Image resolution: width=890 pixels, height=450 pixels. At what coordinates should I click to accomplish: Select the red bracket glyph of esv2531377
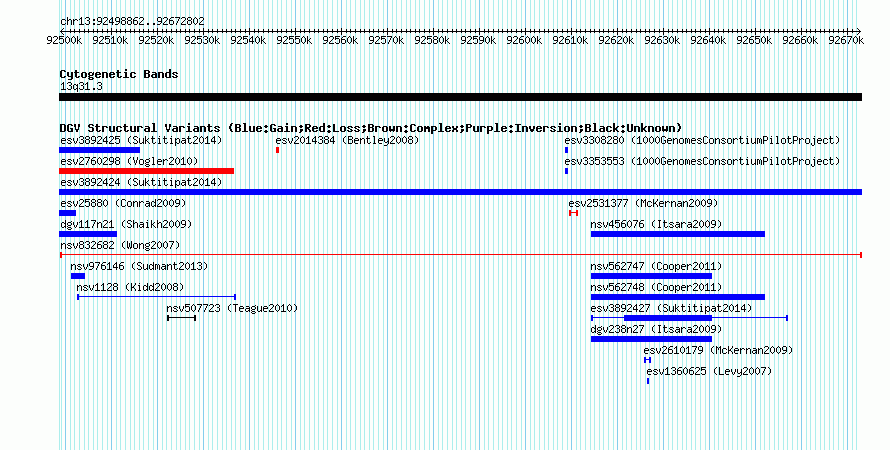pos(573,213)
